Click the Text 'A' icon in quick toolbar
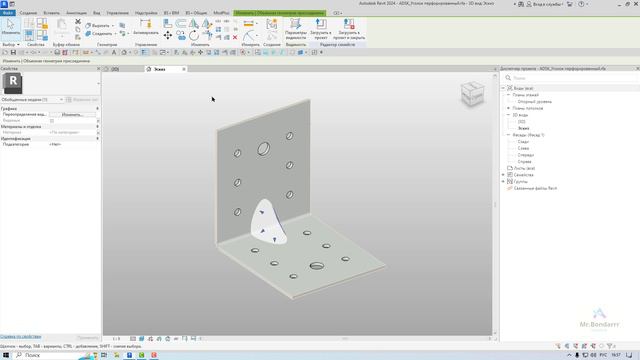This screenshot has height=360, width=640. pos(114,52)
